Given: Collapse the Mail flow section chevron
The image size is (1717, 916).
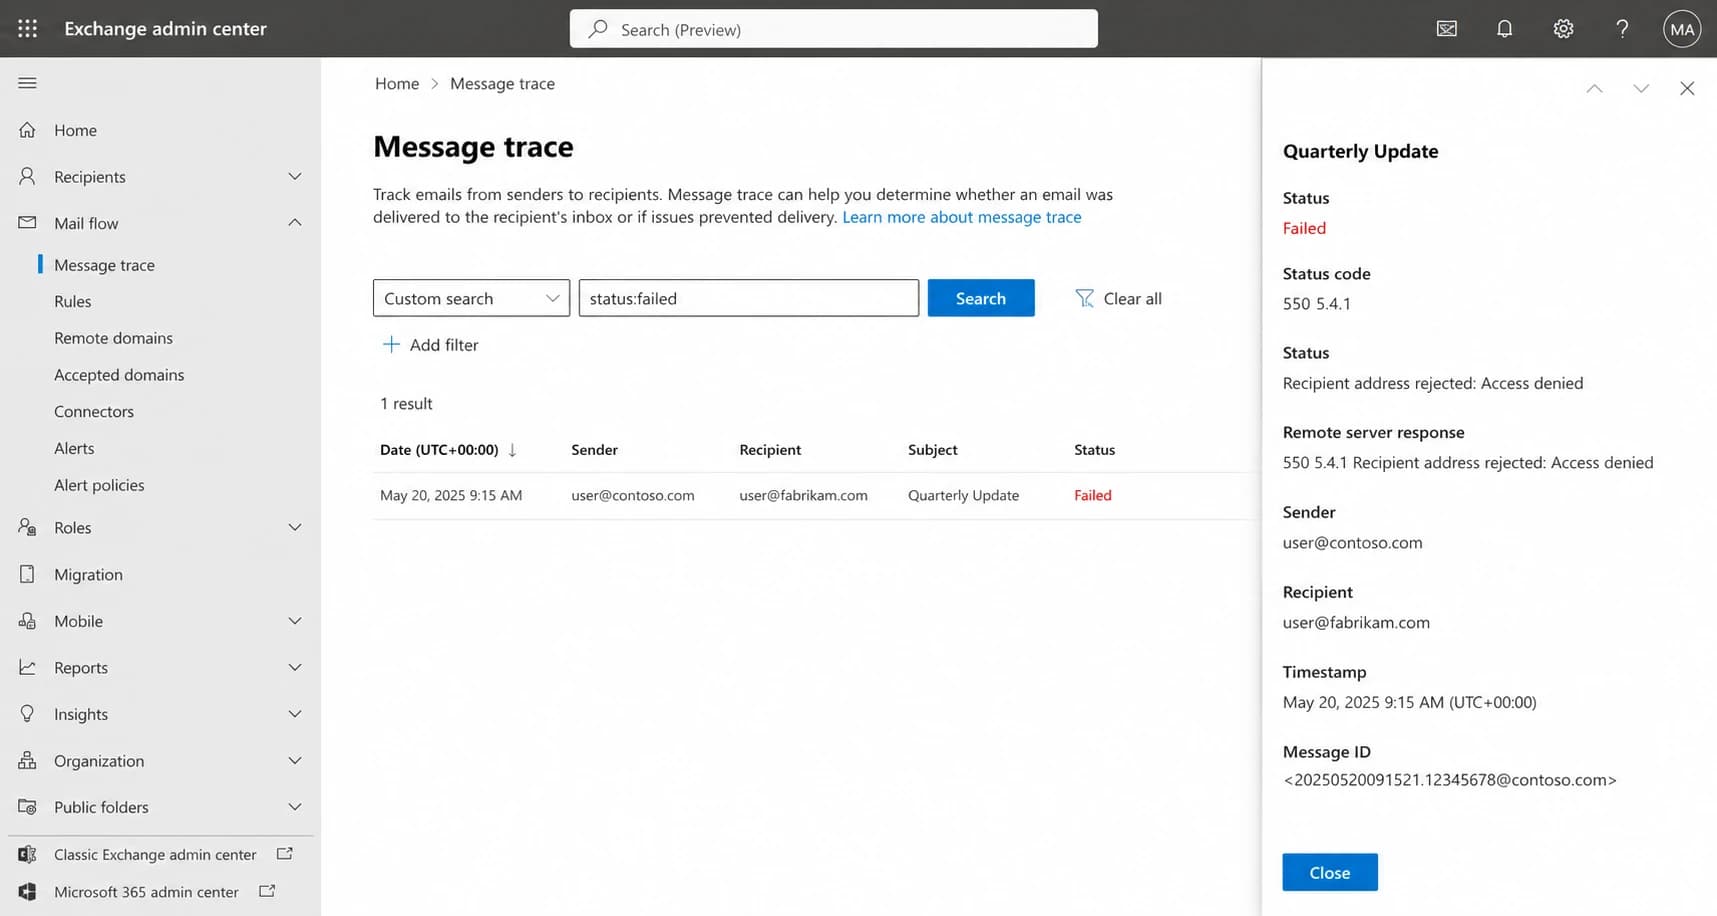Looking at the screenshot, I should (x=295, y=223).
